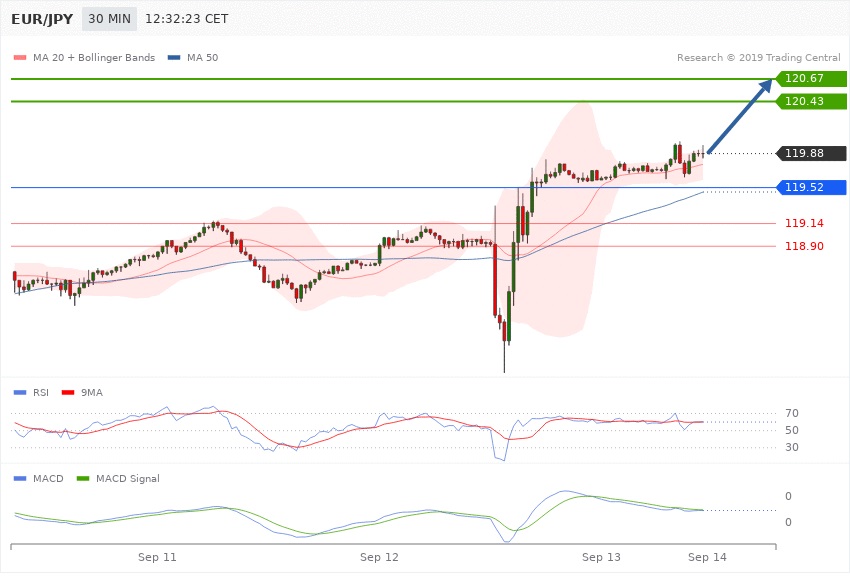Viewport: 850px width, 576px height.
Task: Click the Sep 11 date axis label
Action: [157, 557]
